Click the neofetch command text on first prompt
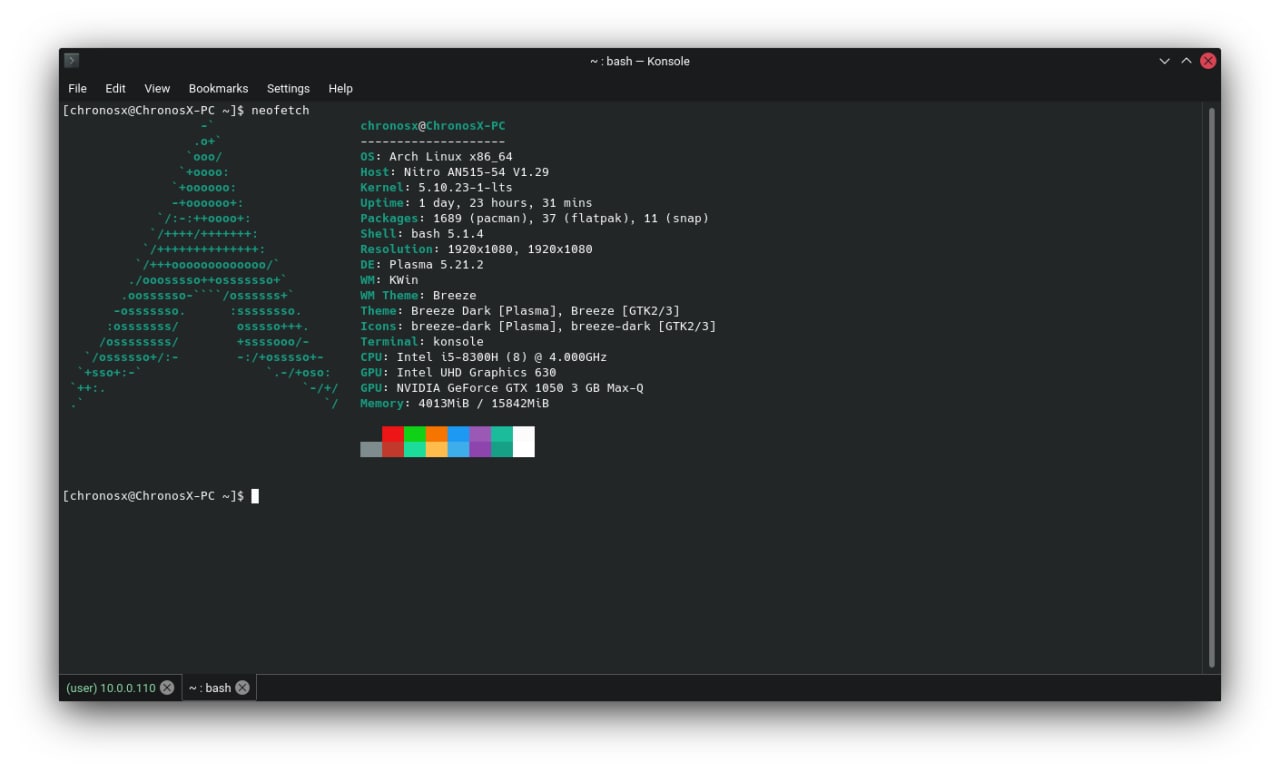This screenshot has height=771, width=1280. pos(280,110)
